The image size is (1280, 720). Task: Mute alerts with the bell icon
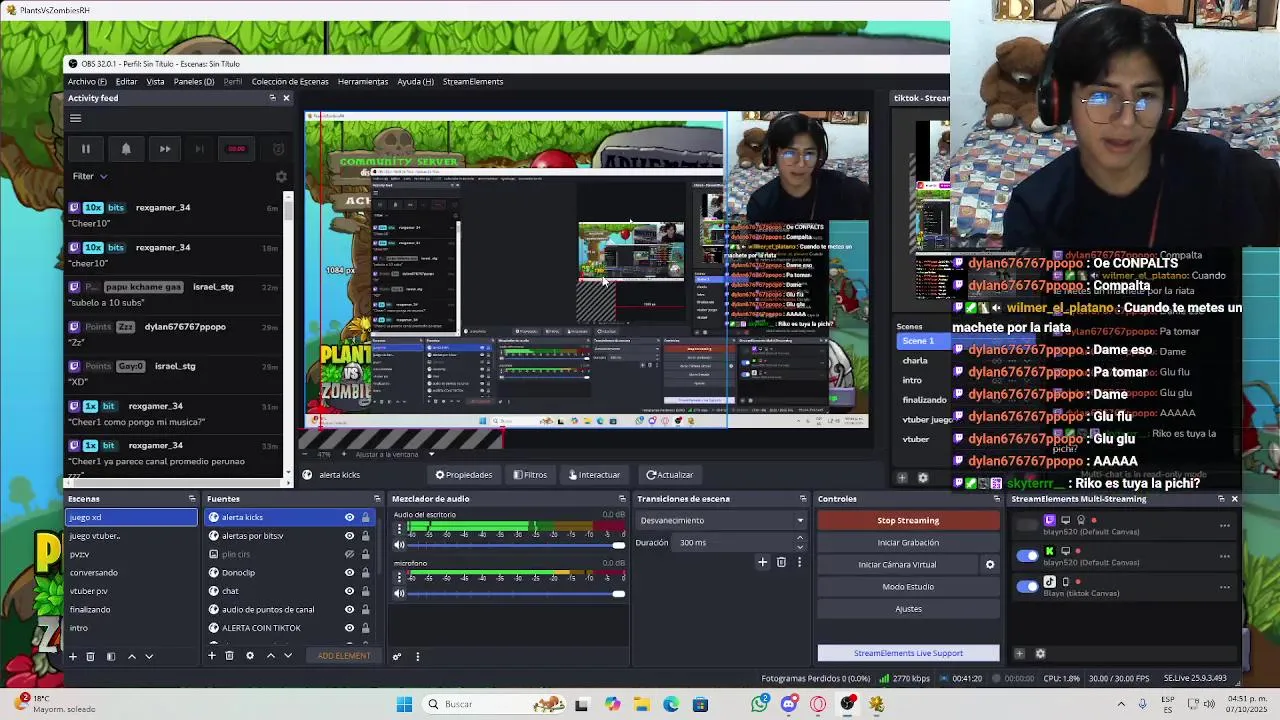pos(126,149)
